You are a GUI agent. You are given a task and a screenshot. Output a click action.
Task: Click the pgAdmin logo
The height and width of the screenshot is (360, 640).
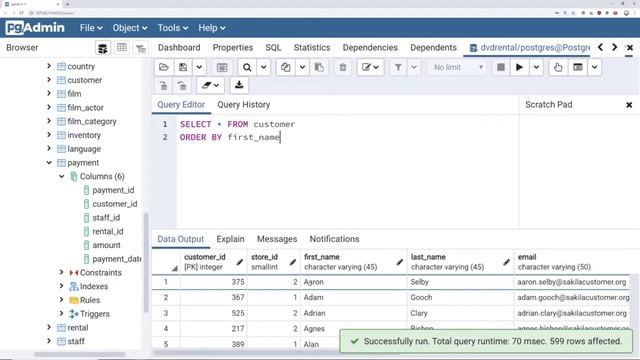pyautogui.click(x=35, y=28)
